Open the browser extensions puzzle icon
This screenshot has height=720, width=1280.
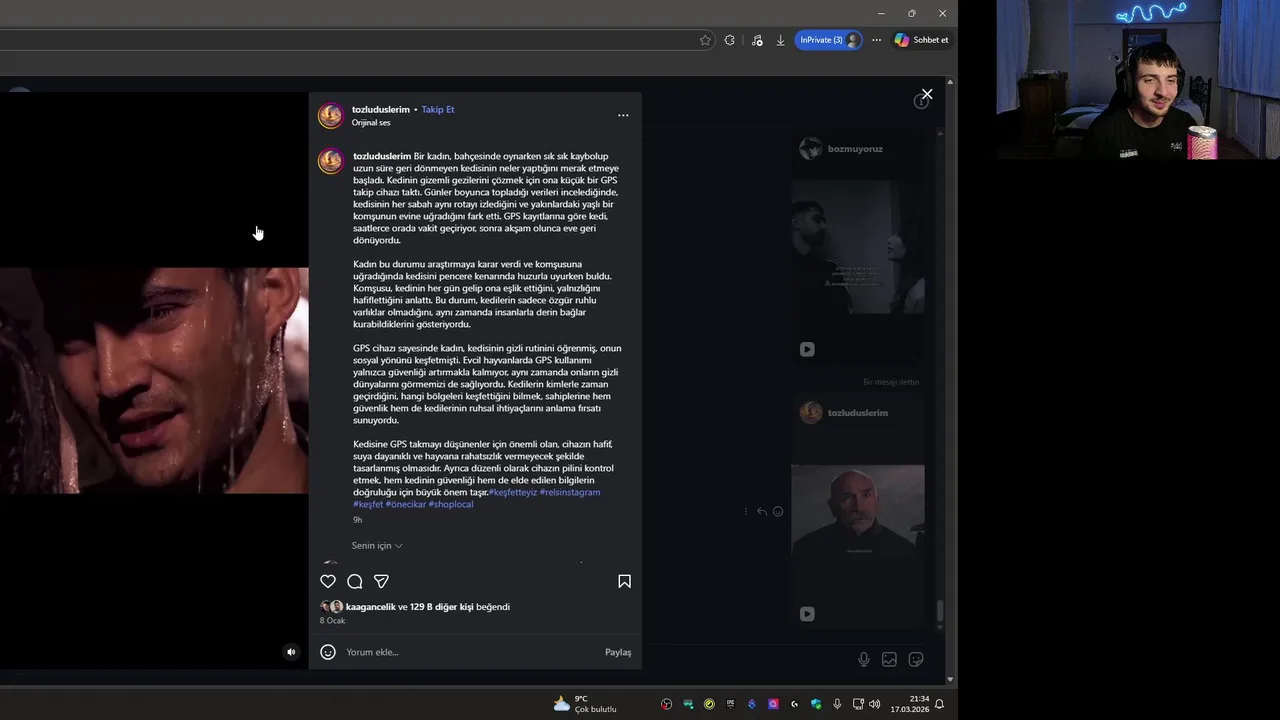coord(729,40)
